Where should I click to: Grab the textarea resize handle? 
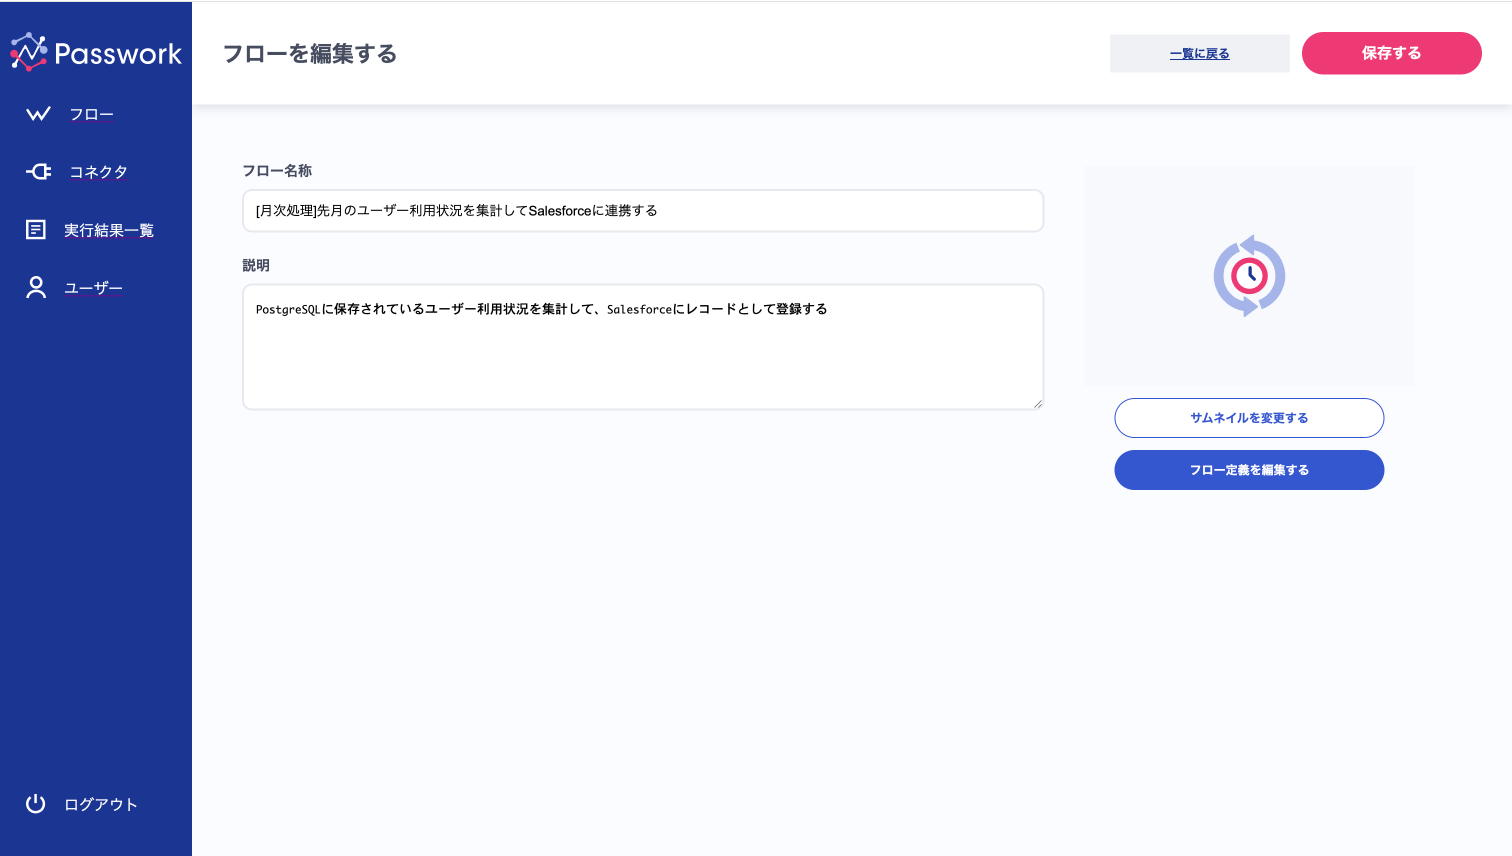pos(1037,403)
